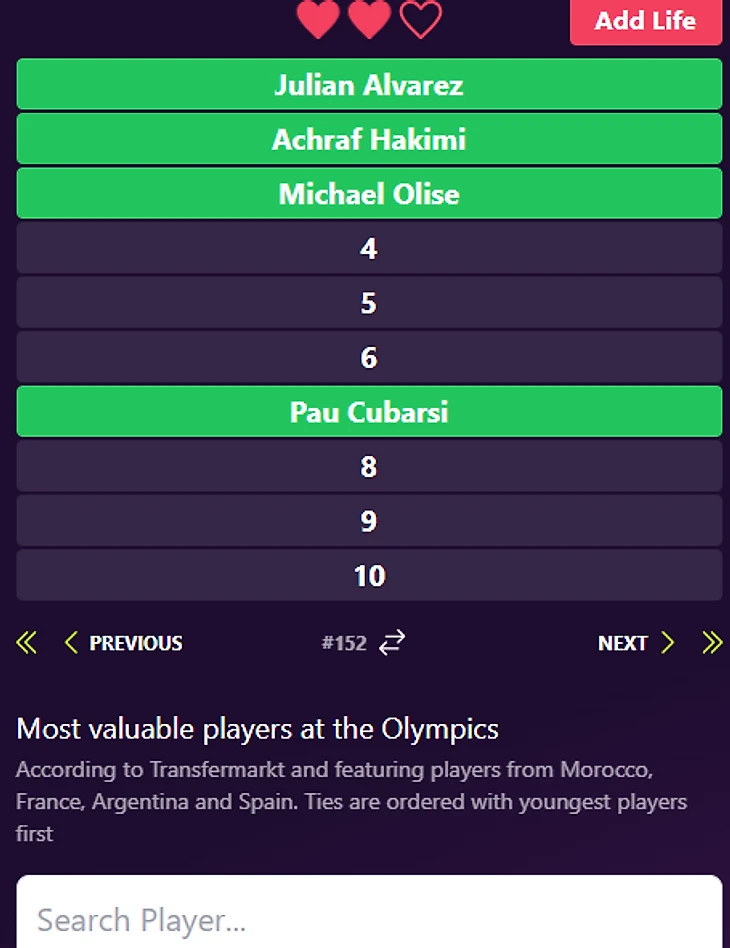Click the single right chevron arrow
This screenshot has height=948, width=730.
[668, 643]
